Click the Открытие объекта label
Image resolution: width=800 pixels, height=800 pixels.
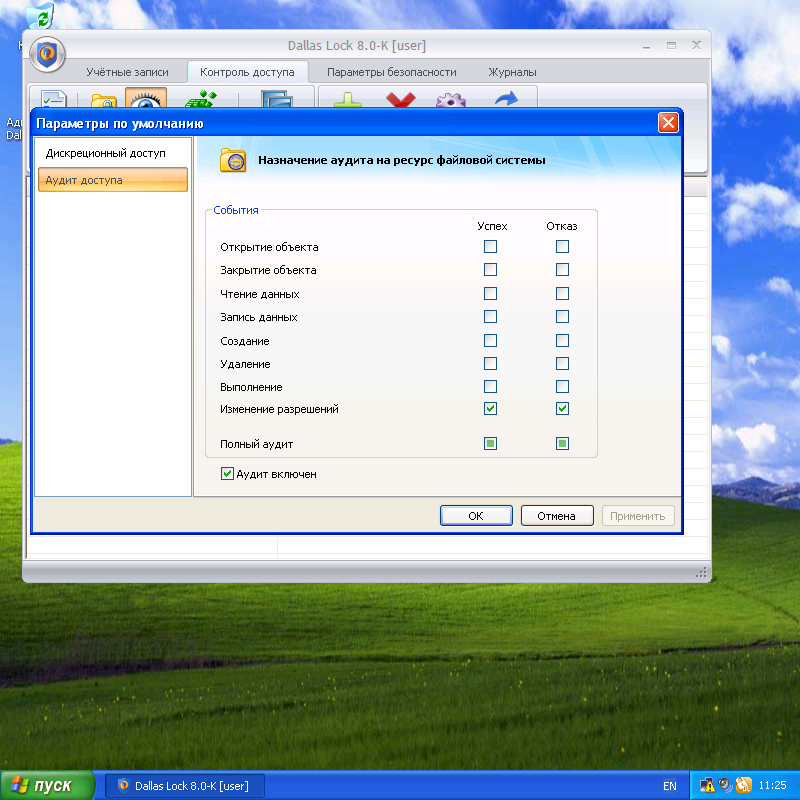pos(269,247)
